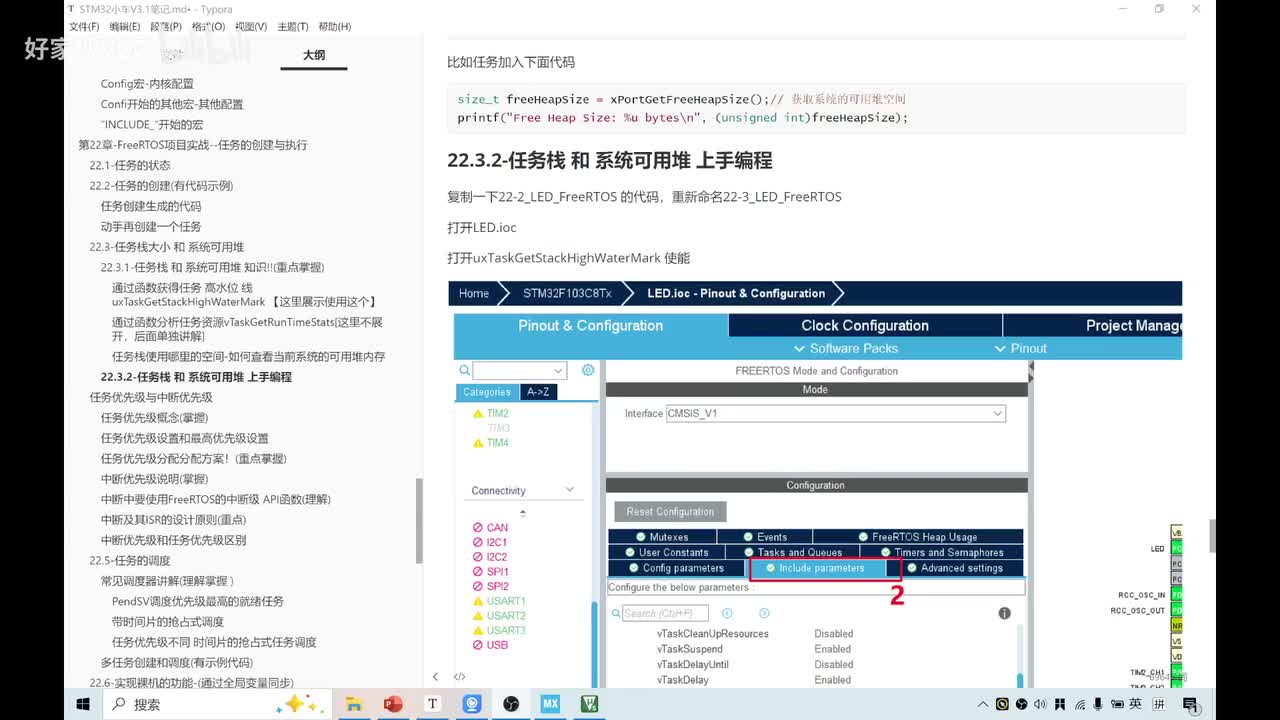Open the Timers and Semaphores tab

click(942, 552)
